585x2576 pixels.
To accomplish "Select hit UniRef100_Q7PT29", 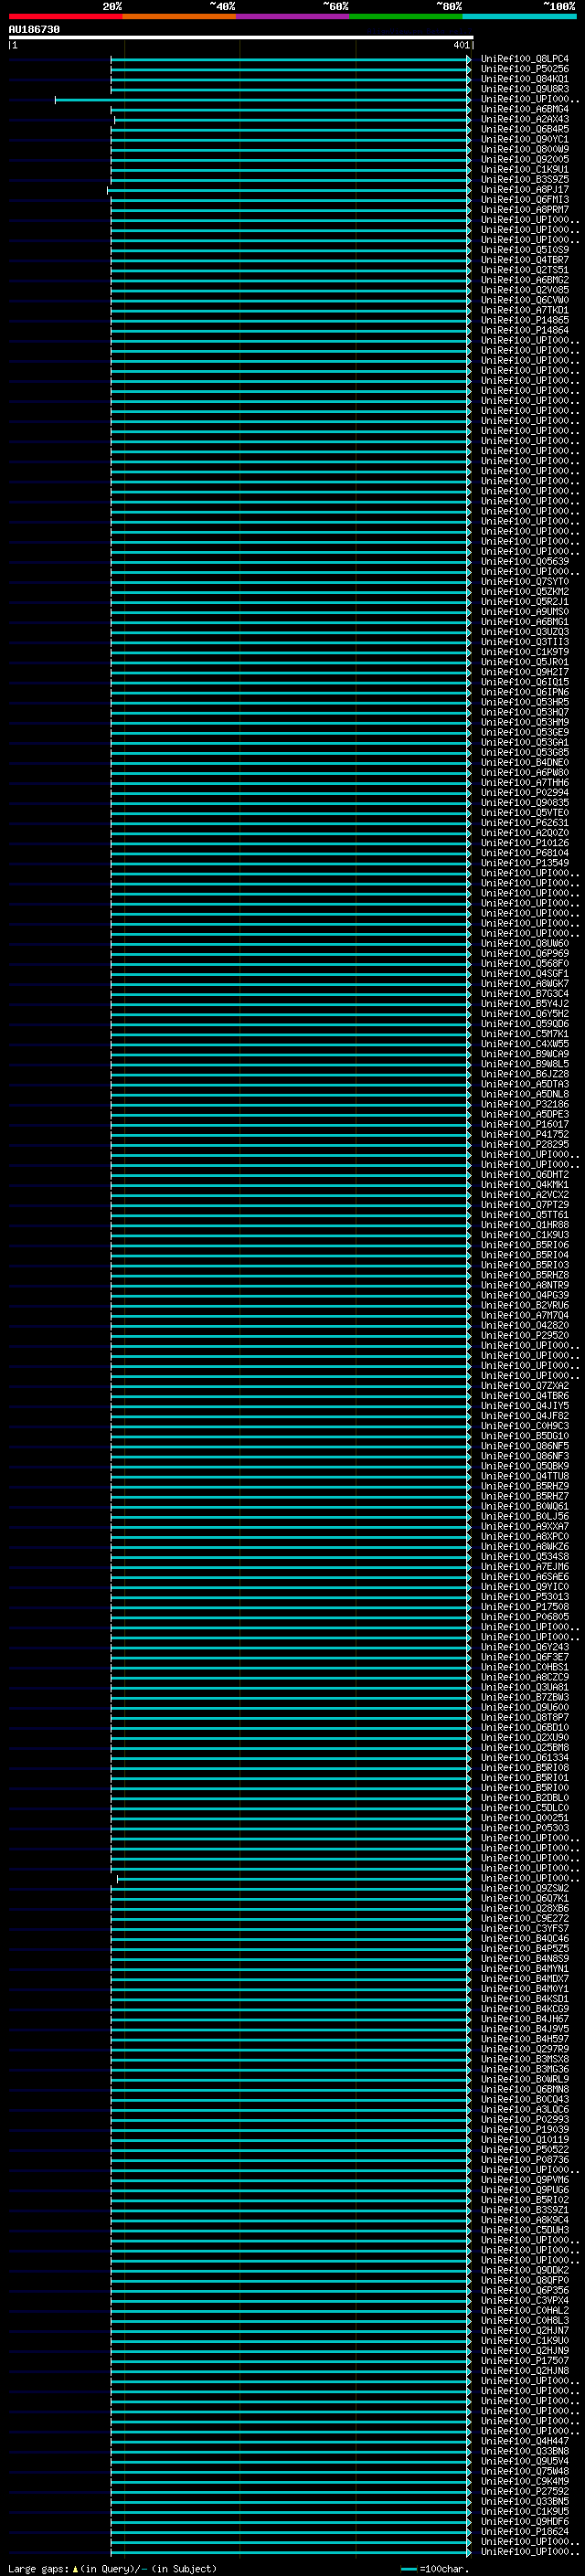I will click(525, 1205).
